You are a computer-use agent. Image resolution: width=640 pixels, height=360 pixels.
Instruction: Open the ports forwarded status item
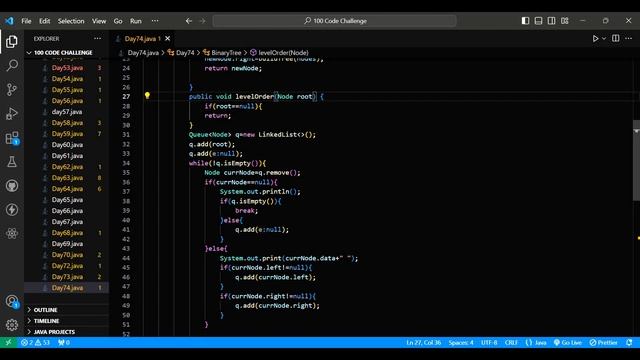point(64,342)
